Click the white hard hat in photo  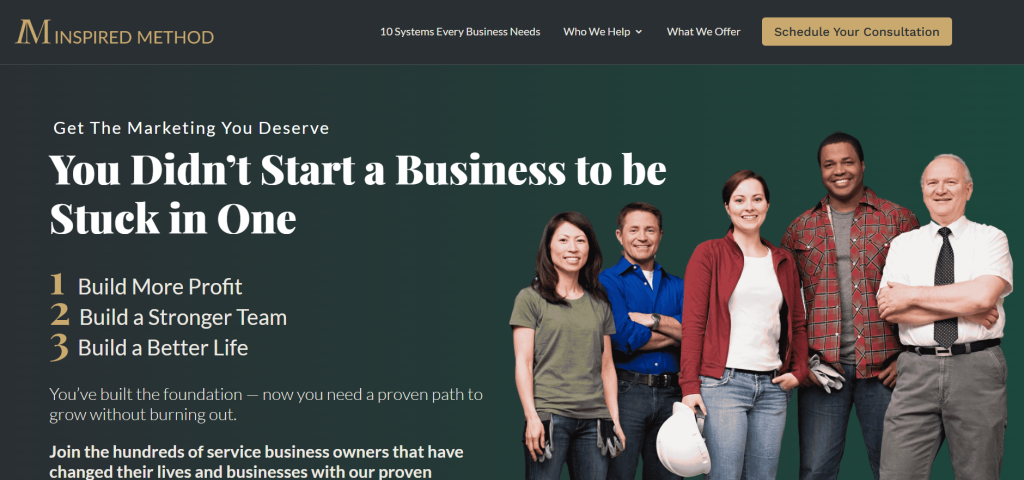pos(682,439)
